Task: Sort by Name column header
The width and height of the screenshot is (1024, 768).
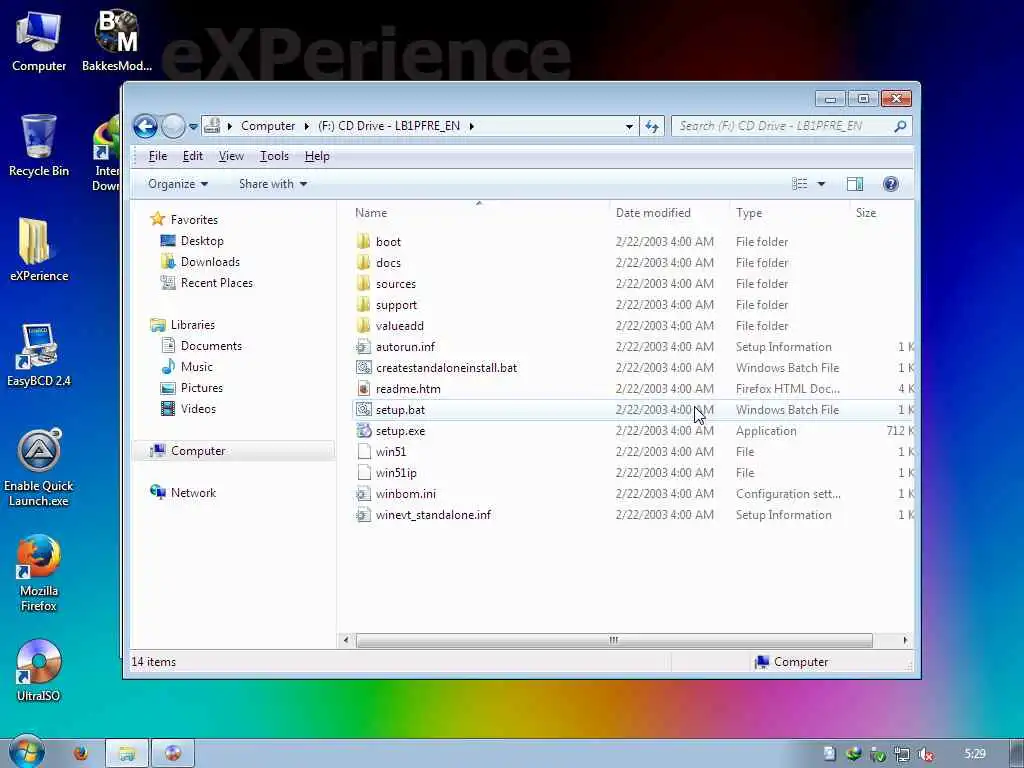Action: point(371,213)
